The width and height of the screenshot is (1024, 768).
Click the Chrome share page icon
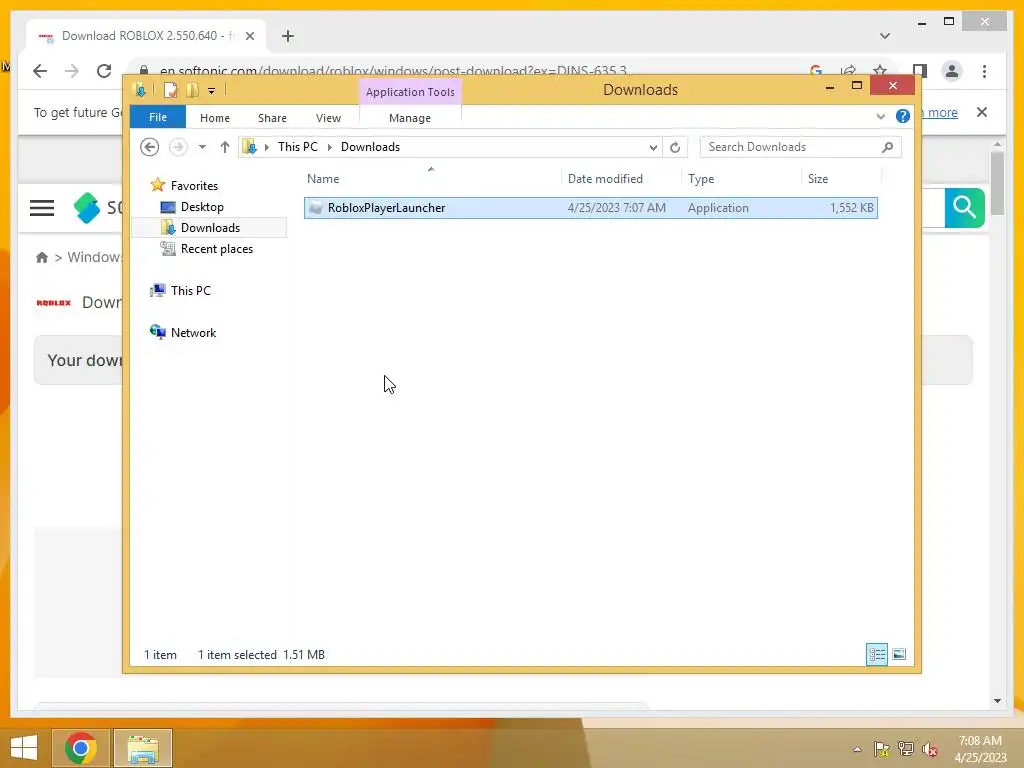tap(848, 71)
